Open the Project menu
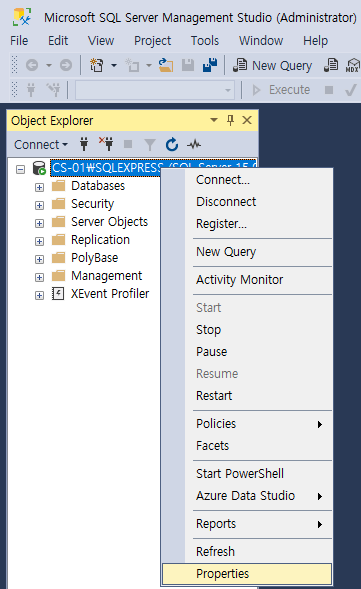 point(153,41)
